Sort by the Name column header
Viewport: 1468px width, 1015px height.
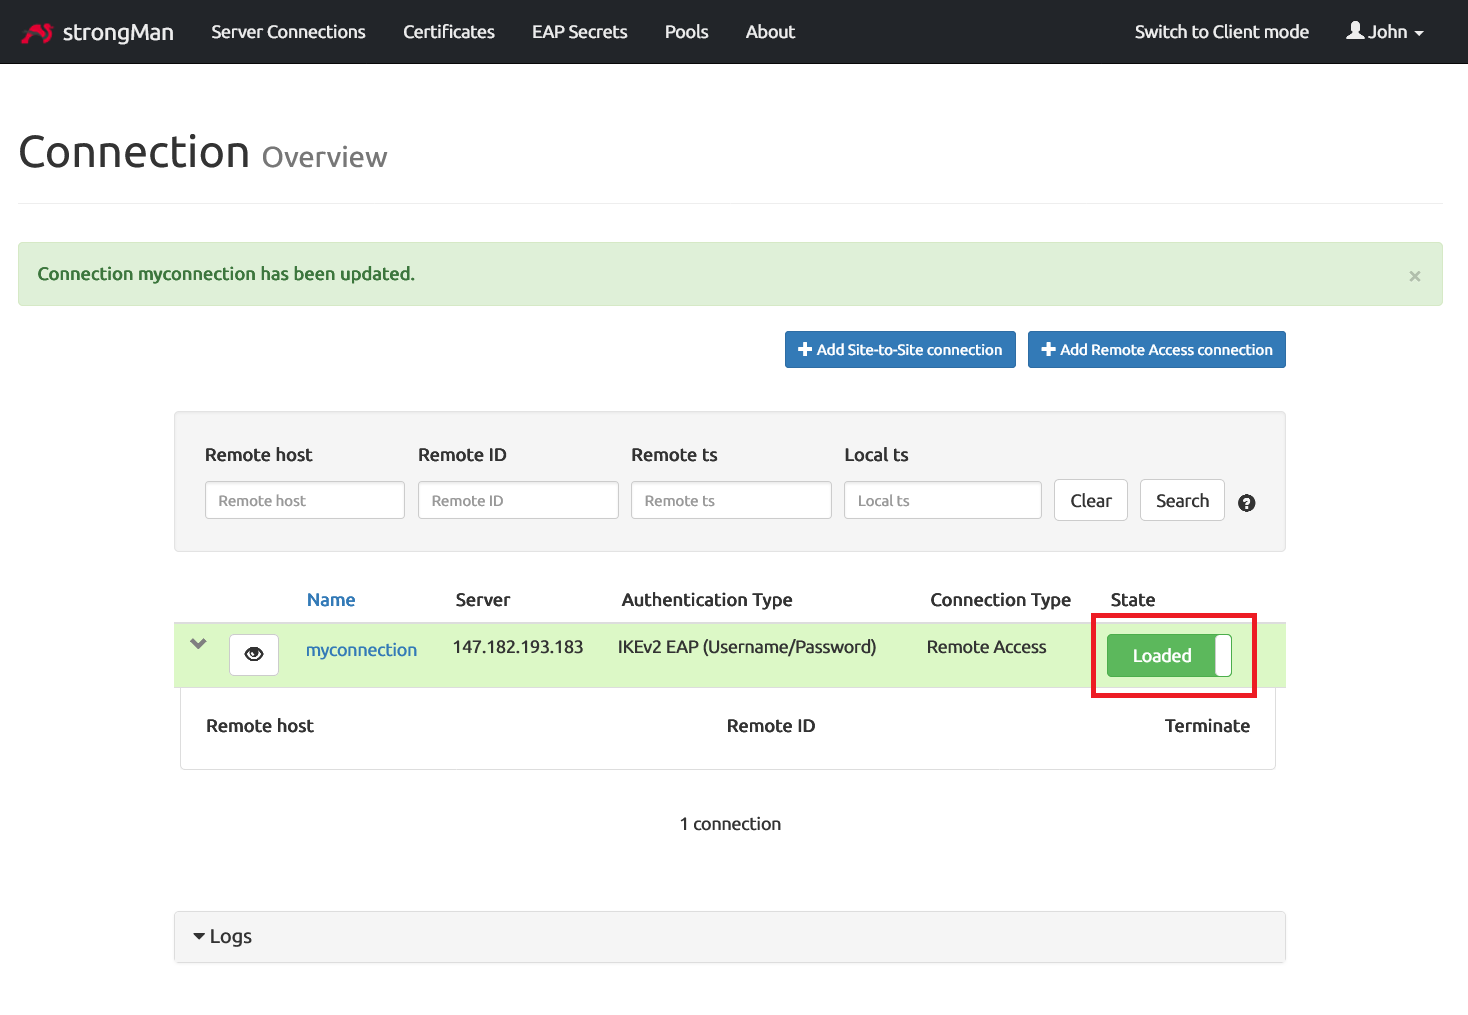tap(331, 600)
